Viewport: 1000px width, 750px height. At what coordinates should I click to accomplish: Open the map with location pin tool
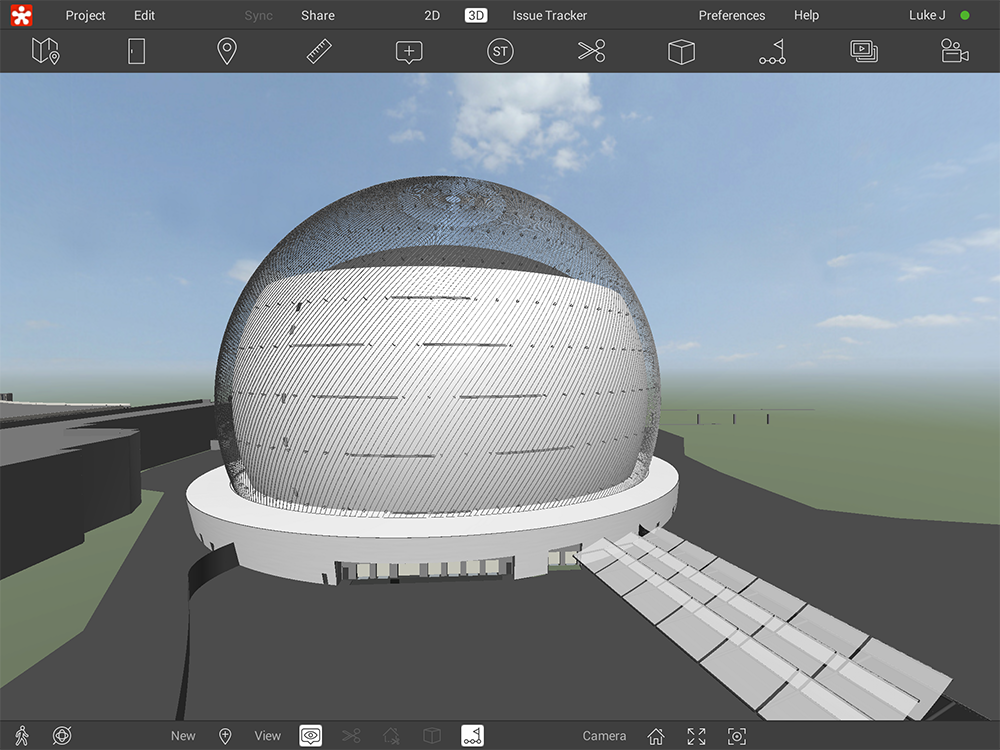46,51
